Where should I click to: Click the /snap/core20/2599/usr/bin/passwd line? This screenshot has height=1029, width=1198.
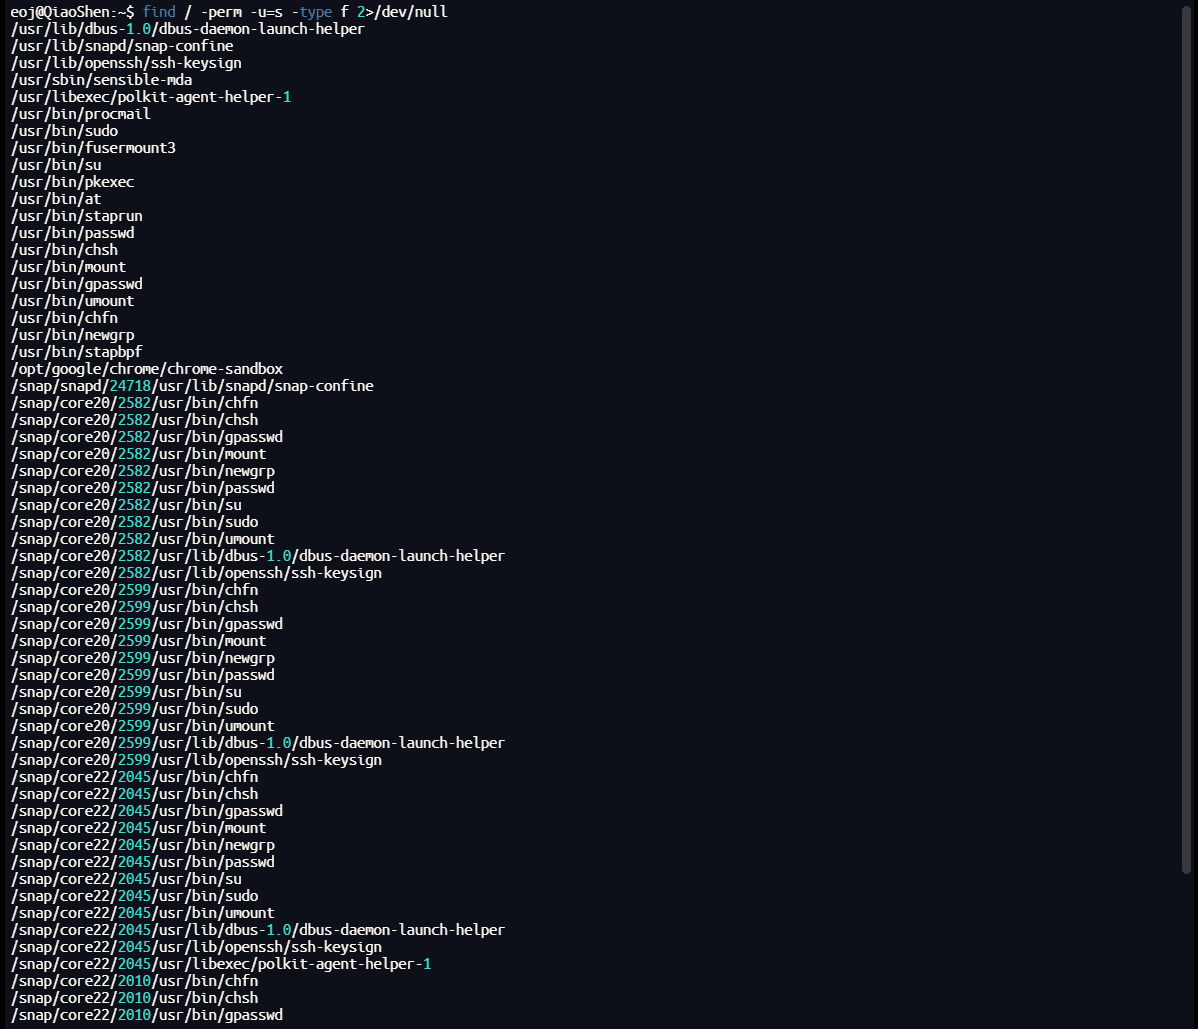(x=143, y=675)
